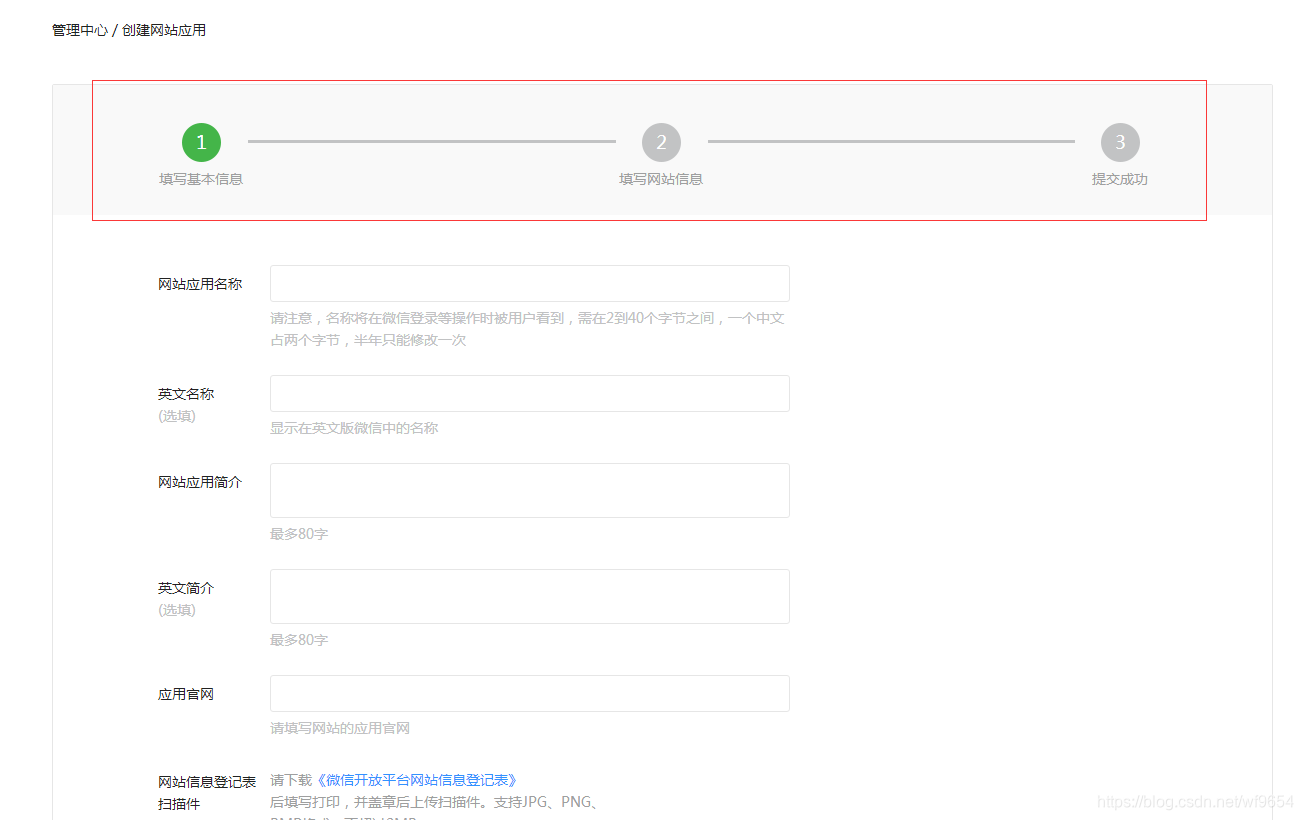
Task: Click the grey step 3 circle
Action: (x=1120, y=142)
